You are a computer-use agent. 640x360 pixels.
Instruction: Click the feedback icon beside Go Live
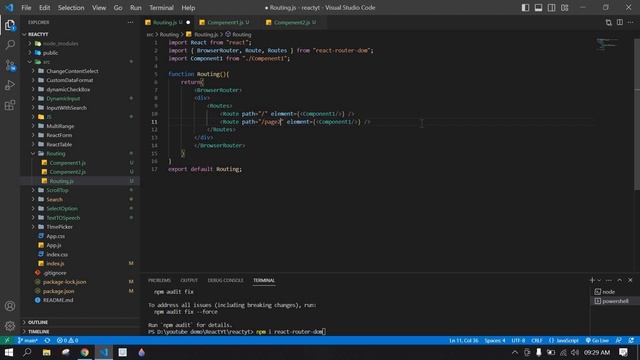click(619, 340)
